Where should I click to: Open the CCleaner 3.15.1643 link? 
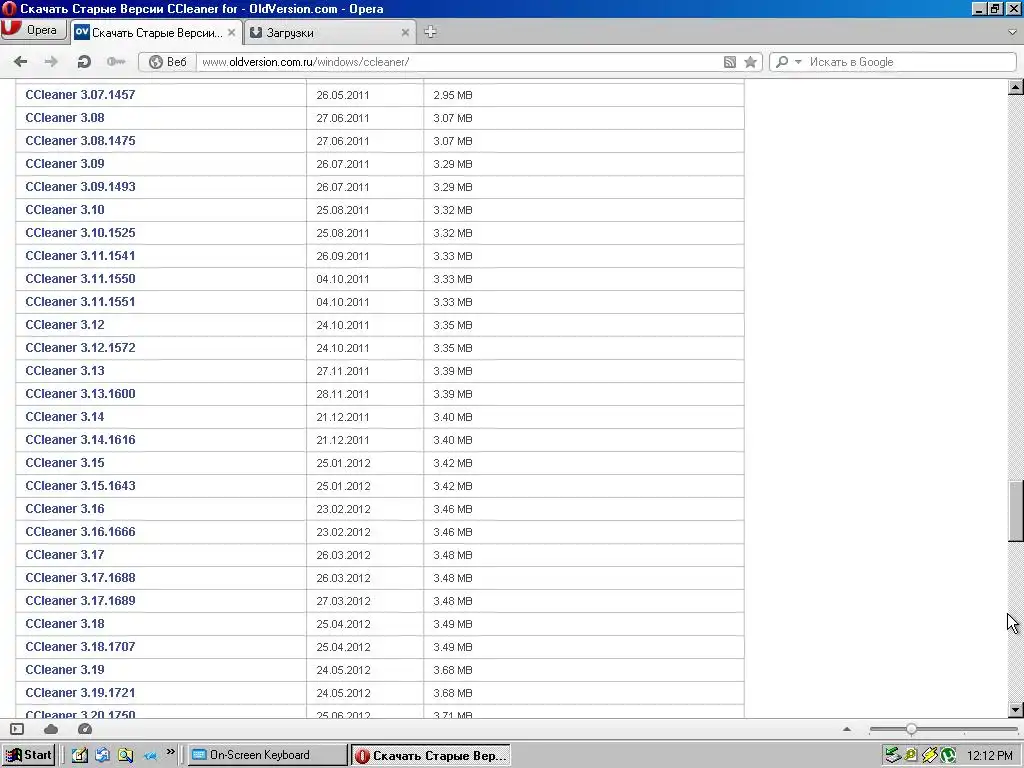coord(80,486)
